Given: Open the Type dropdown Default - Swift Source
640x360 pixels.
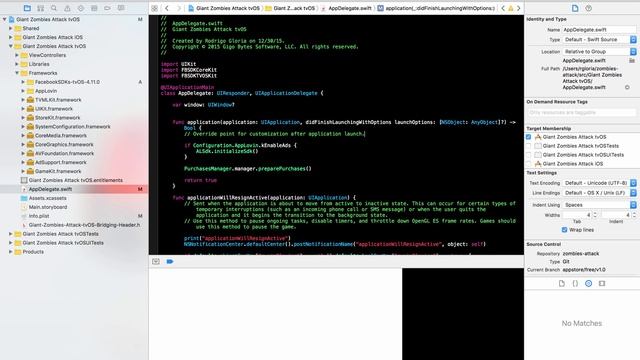Looking at the screenshot, I should coord(600,40).
